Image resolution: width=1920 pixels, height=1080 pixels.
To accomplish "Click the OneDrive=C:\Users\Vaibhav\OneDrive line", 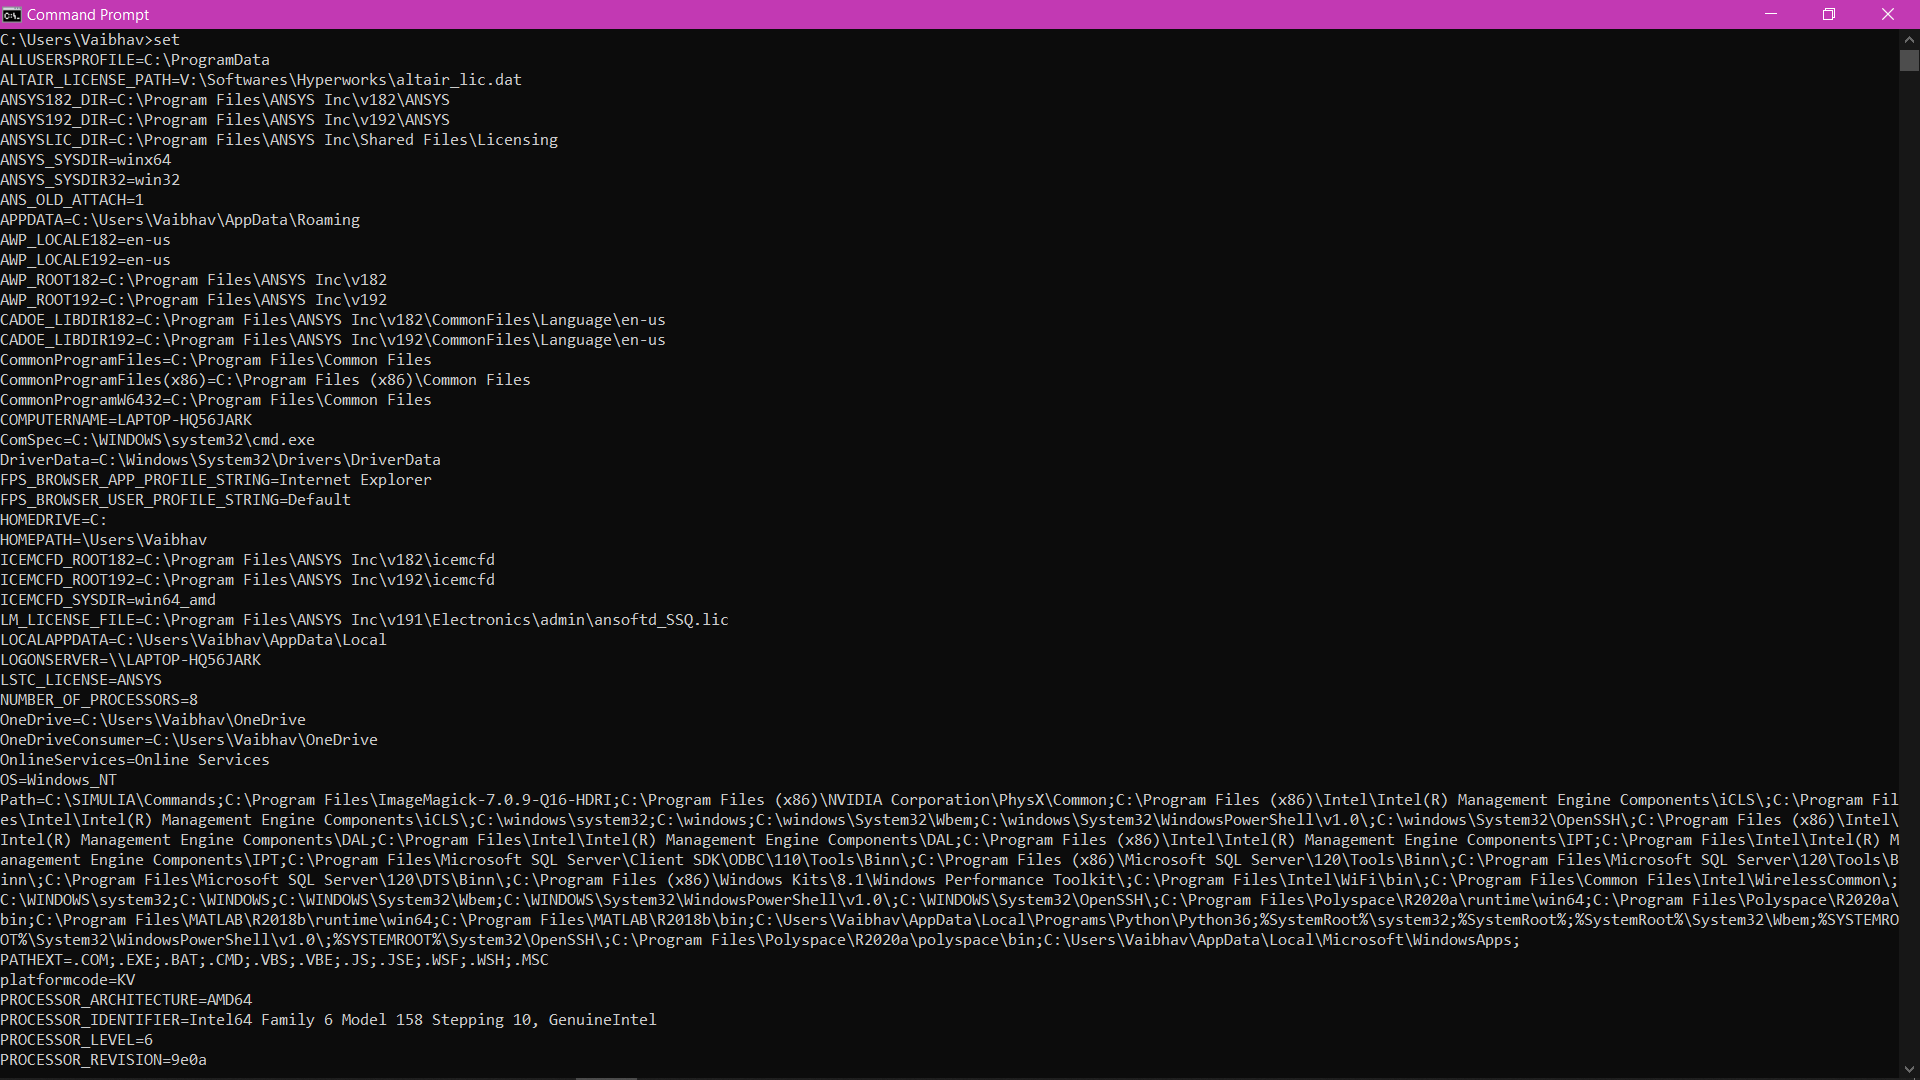I will (153, 720).
